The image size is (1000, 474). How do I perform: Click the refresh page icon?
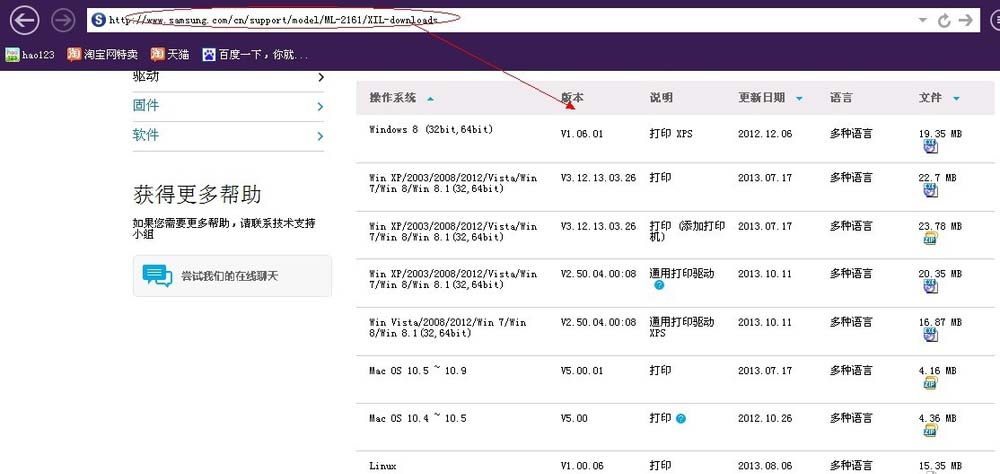(x=944, y=20)
